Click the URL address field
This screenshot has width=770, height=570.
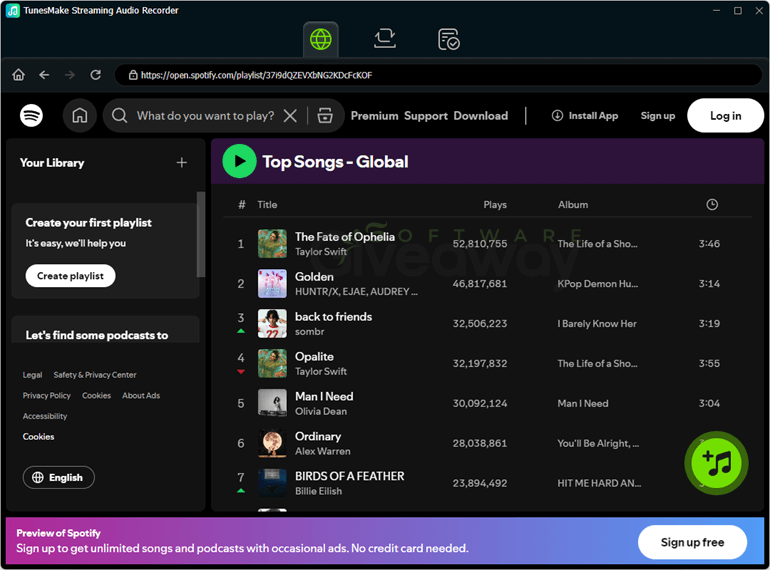438,75
